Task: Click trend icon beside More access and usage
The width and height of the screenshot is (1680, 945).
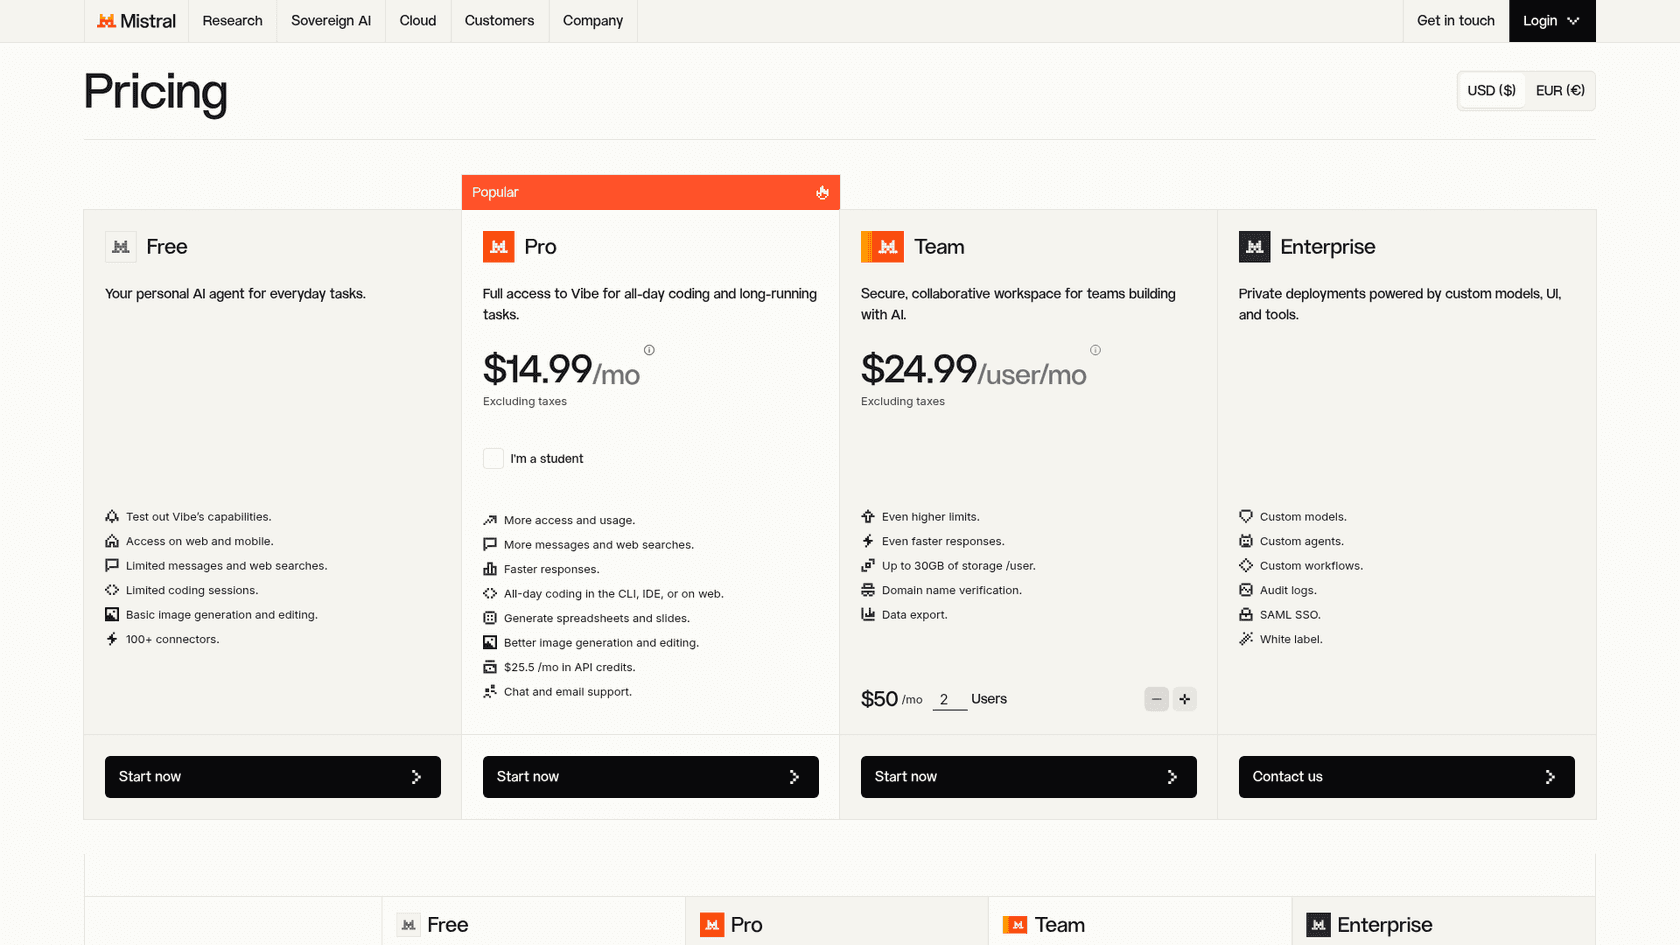Action: [x=490, y=520]
